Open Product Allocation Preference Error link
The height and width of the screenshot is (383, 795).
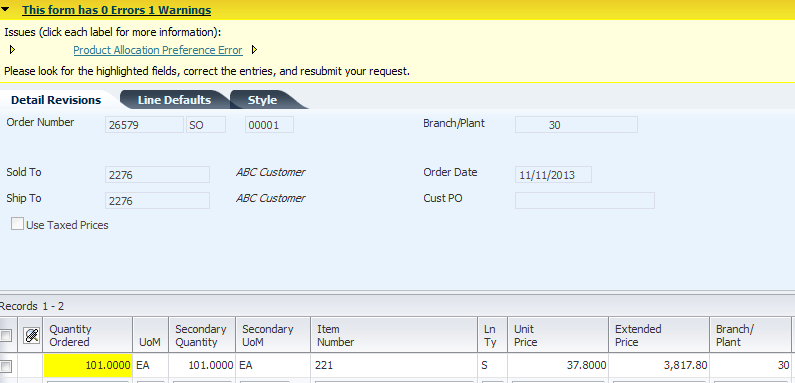pos(158,50)
